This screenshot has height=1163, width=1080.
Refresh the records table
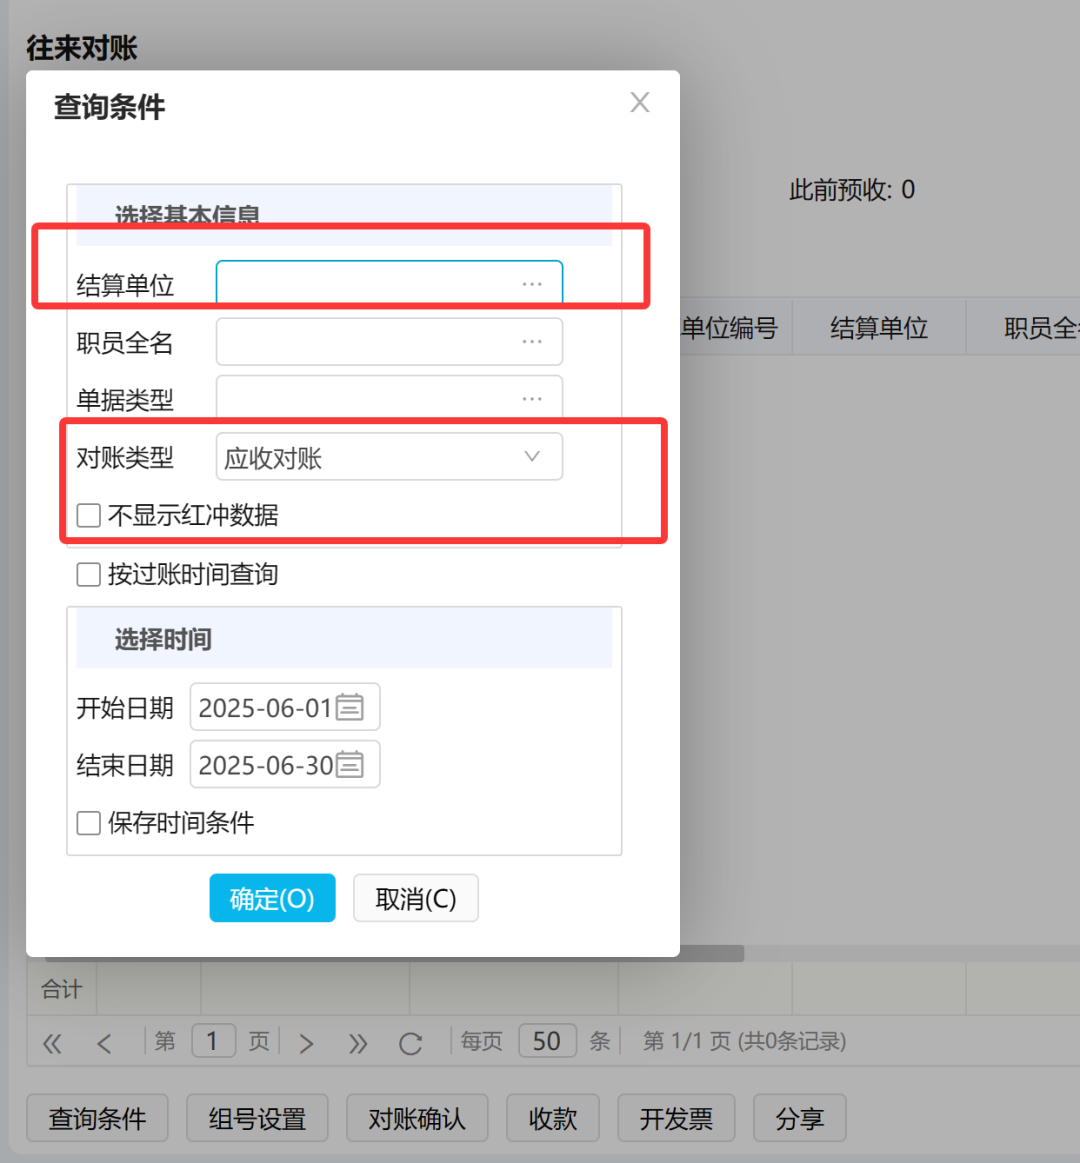[410, 1043]
